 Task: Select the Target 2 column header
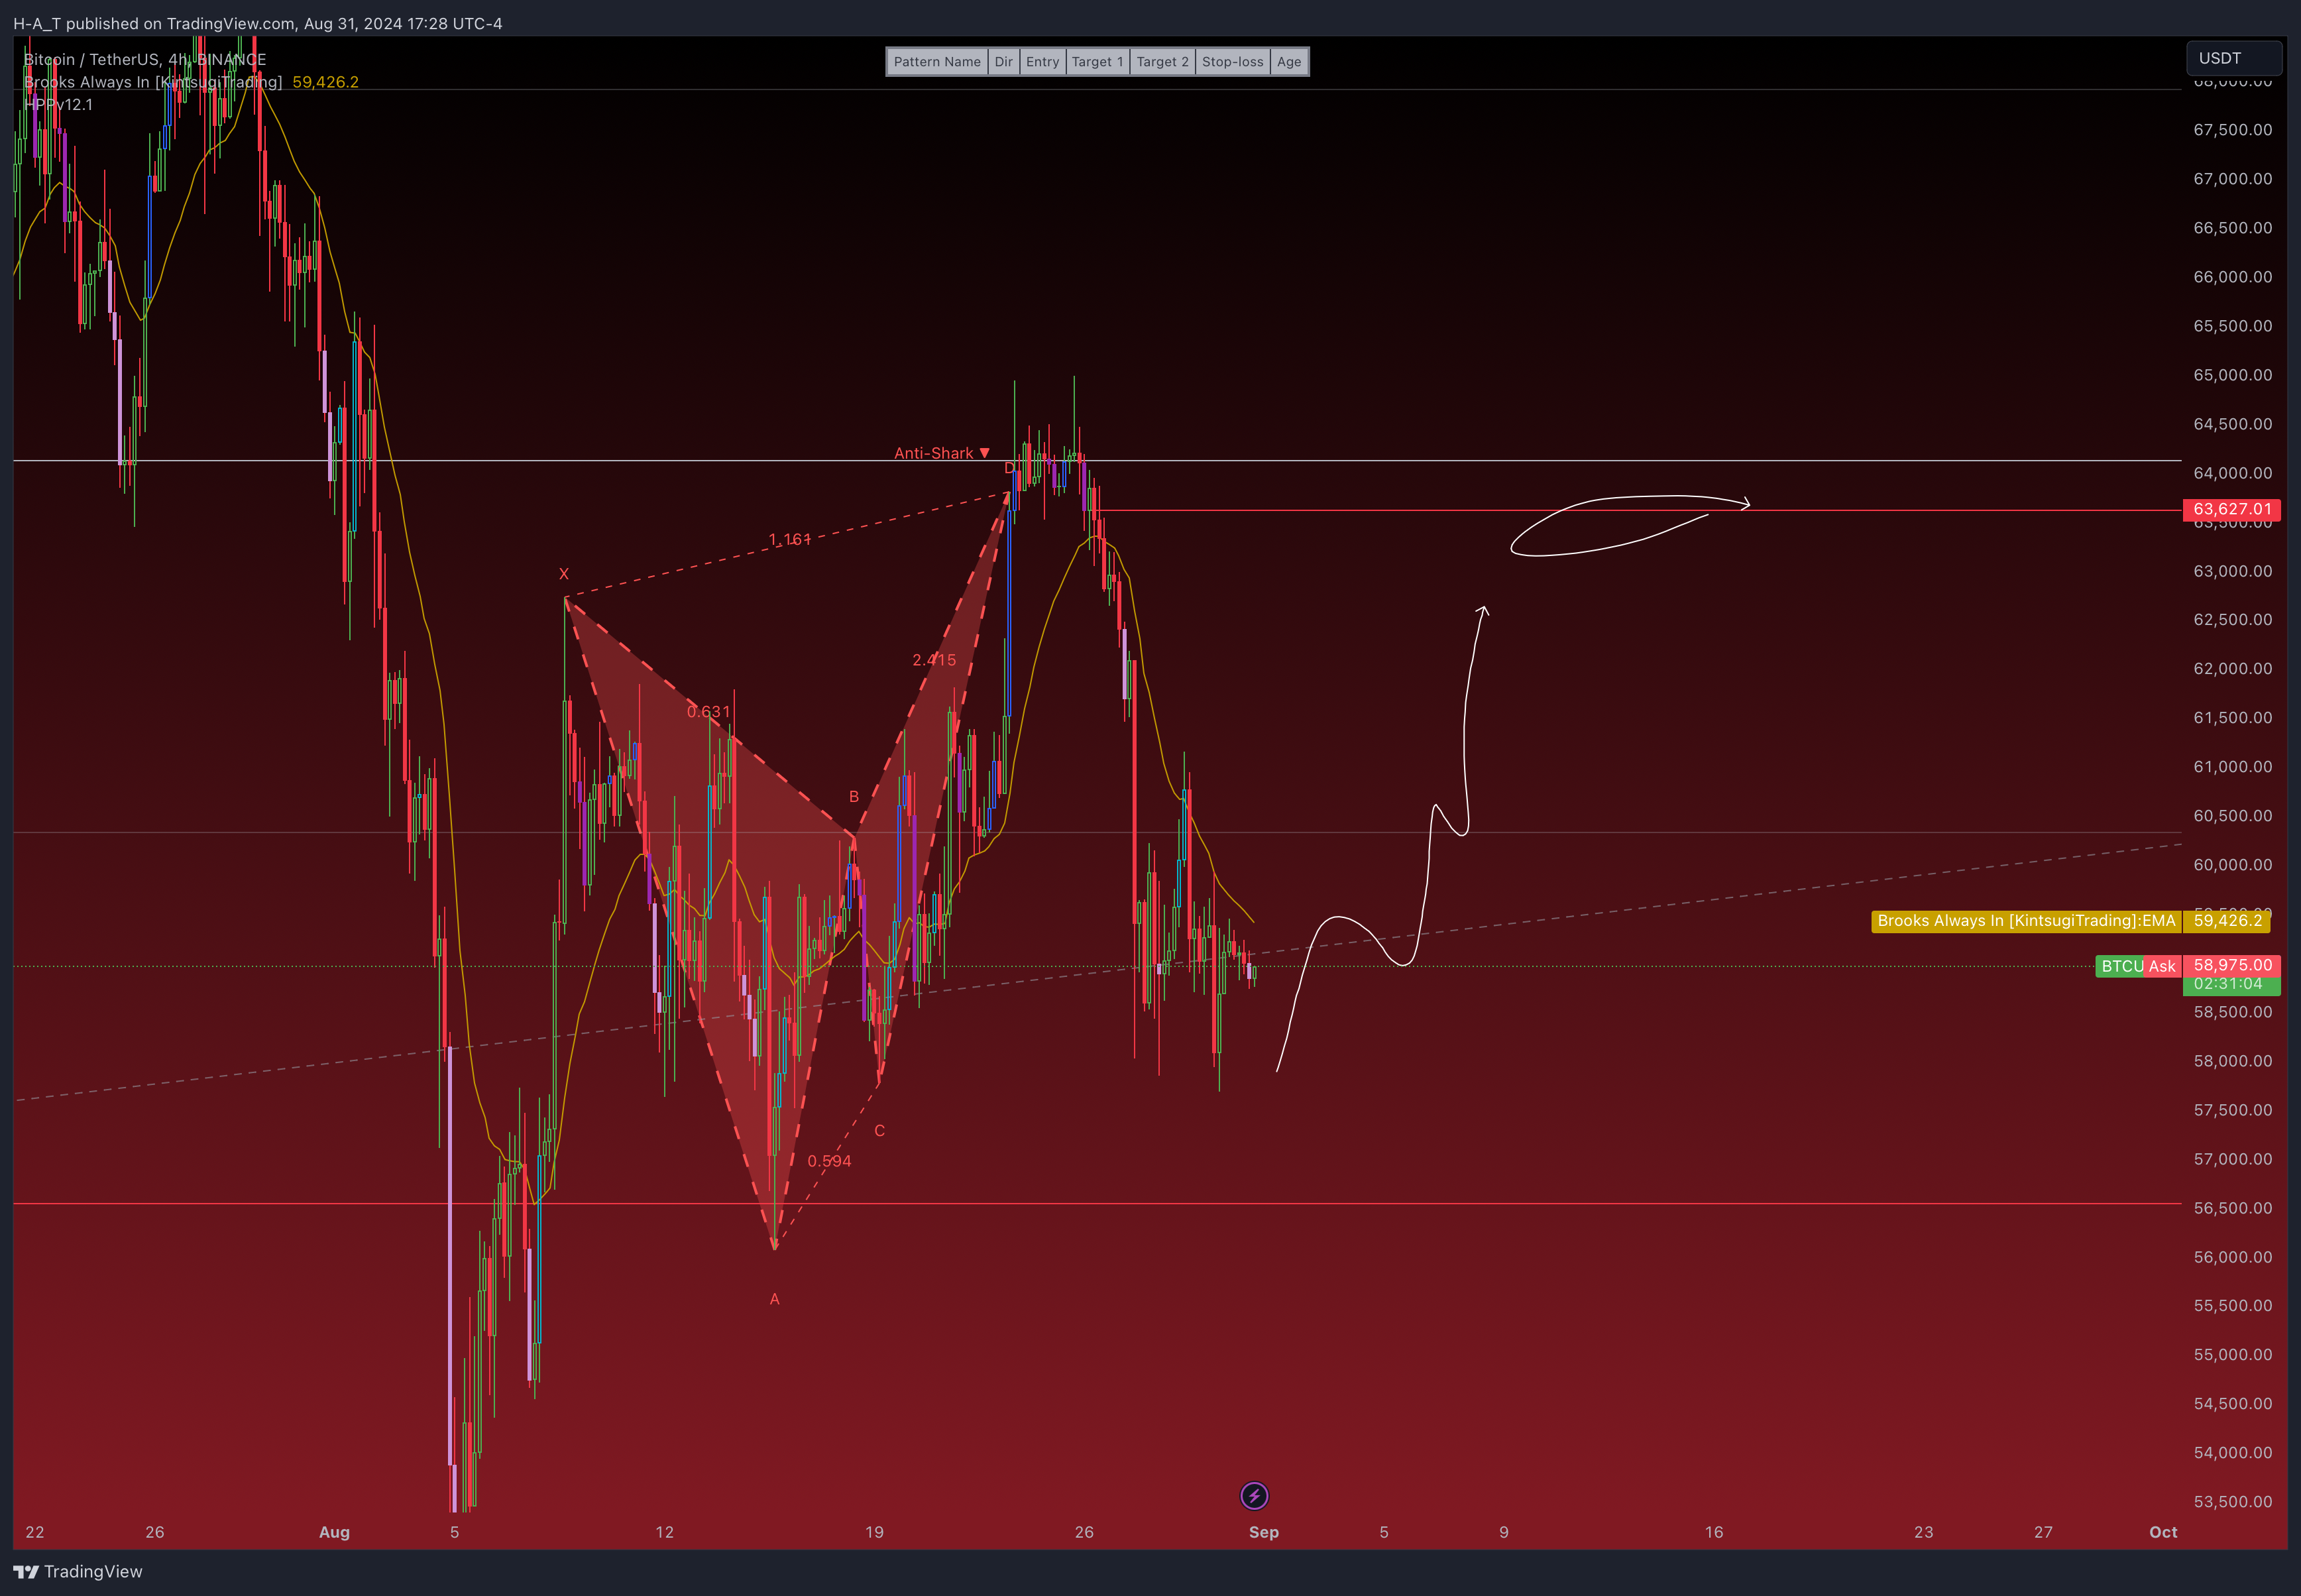tap(1163, 62)
